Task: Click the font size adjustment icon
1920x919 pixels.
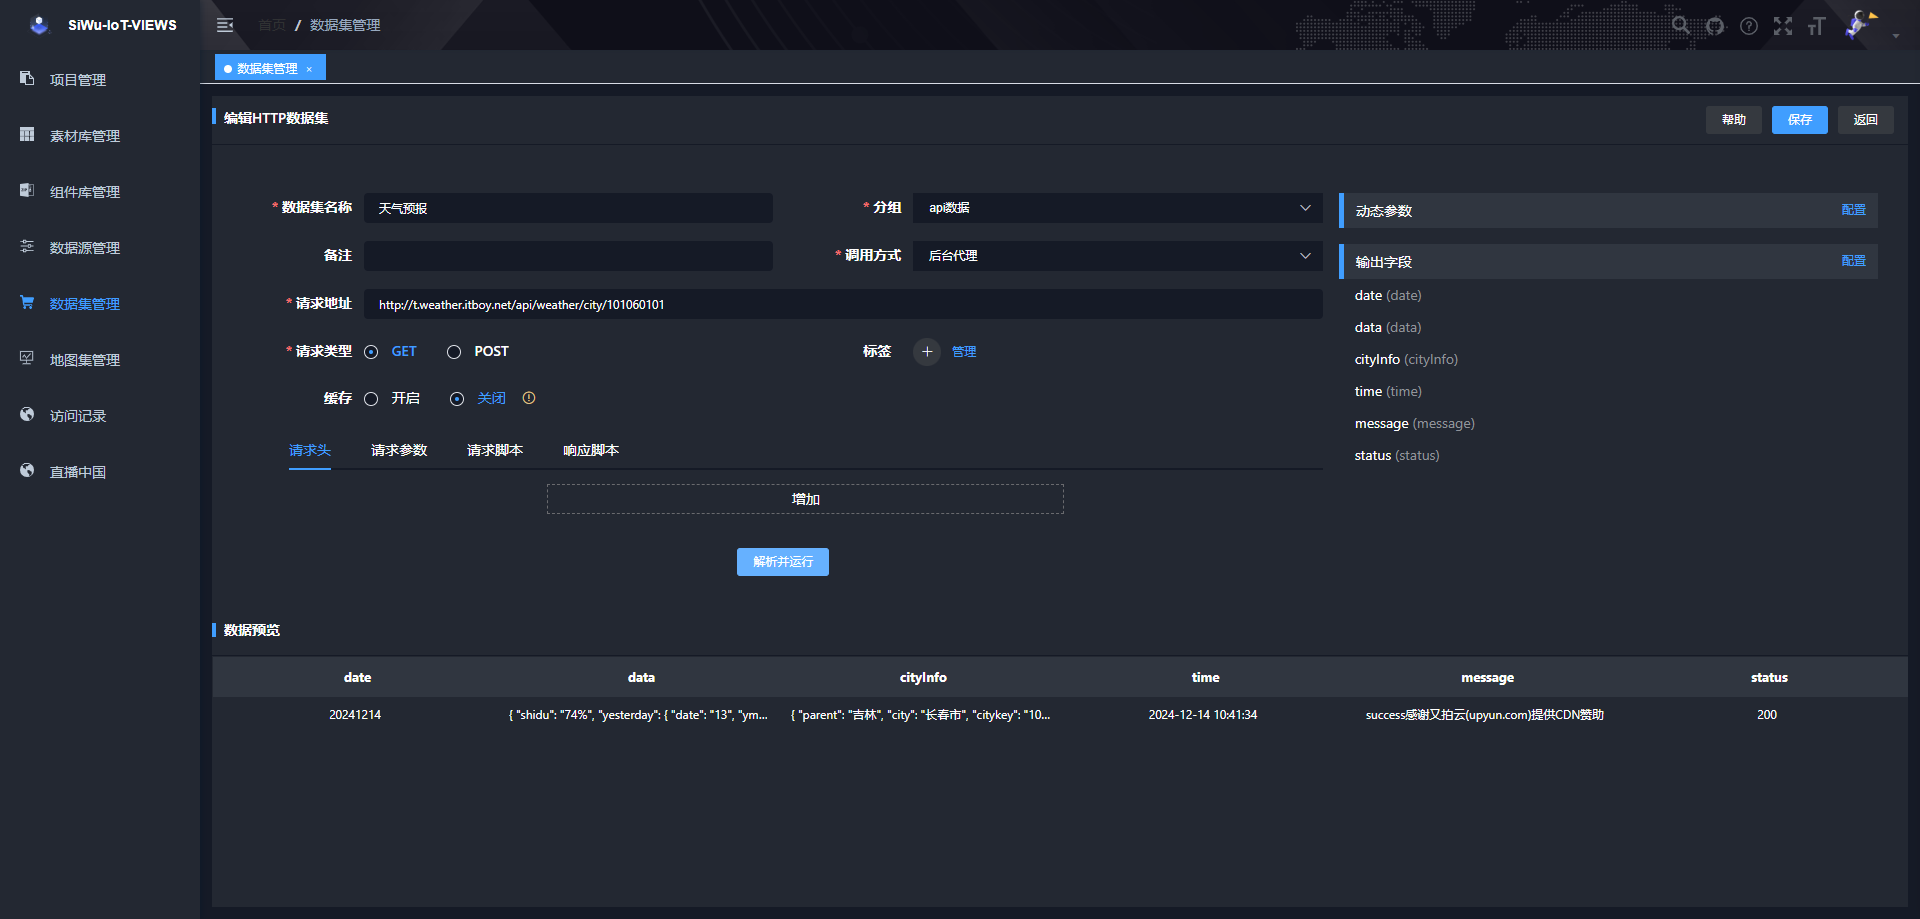Action: coord(1817,26)
